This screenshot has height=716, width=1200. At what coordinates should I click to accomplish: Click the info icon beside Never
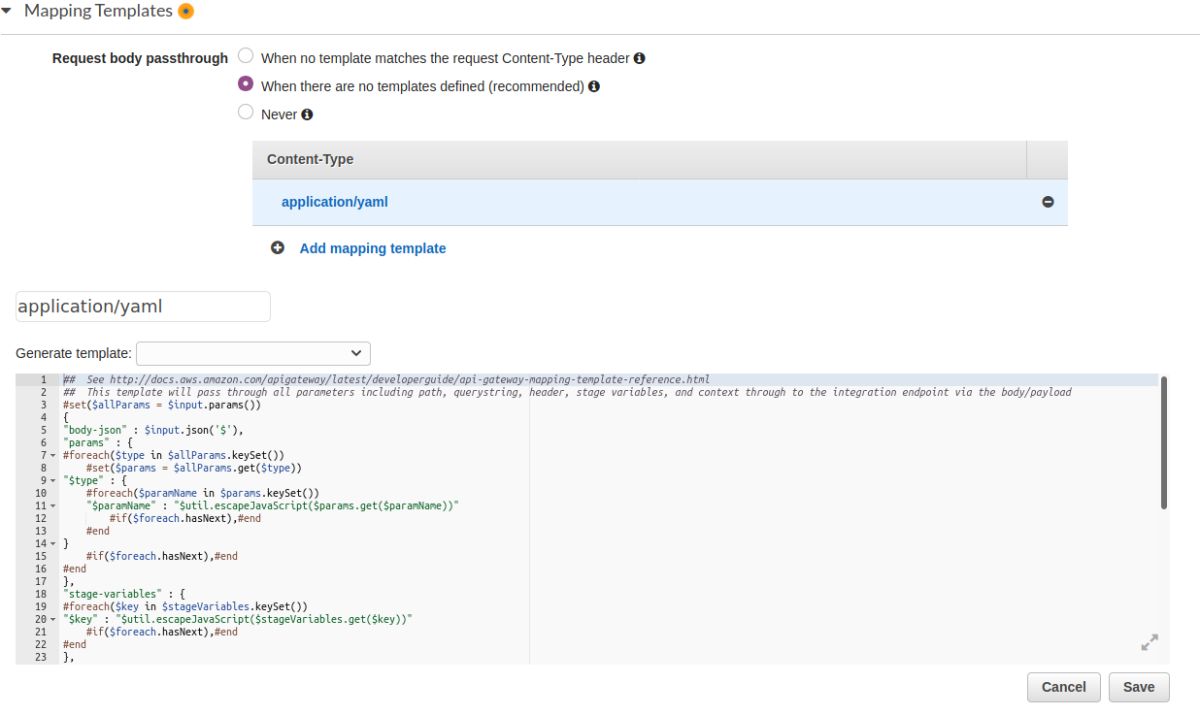coord(307,114)
